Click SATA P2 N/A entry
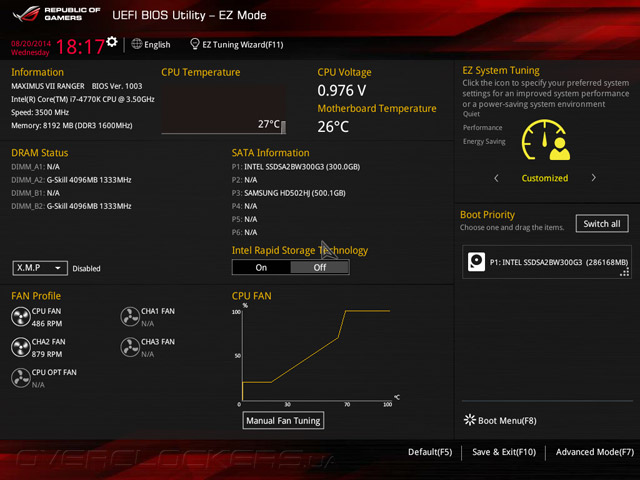Viewport: 640px width, 480px height. 244,180
